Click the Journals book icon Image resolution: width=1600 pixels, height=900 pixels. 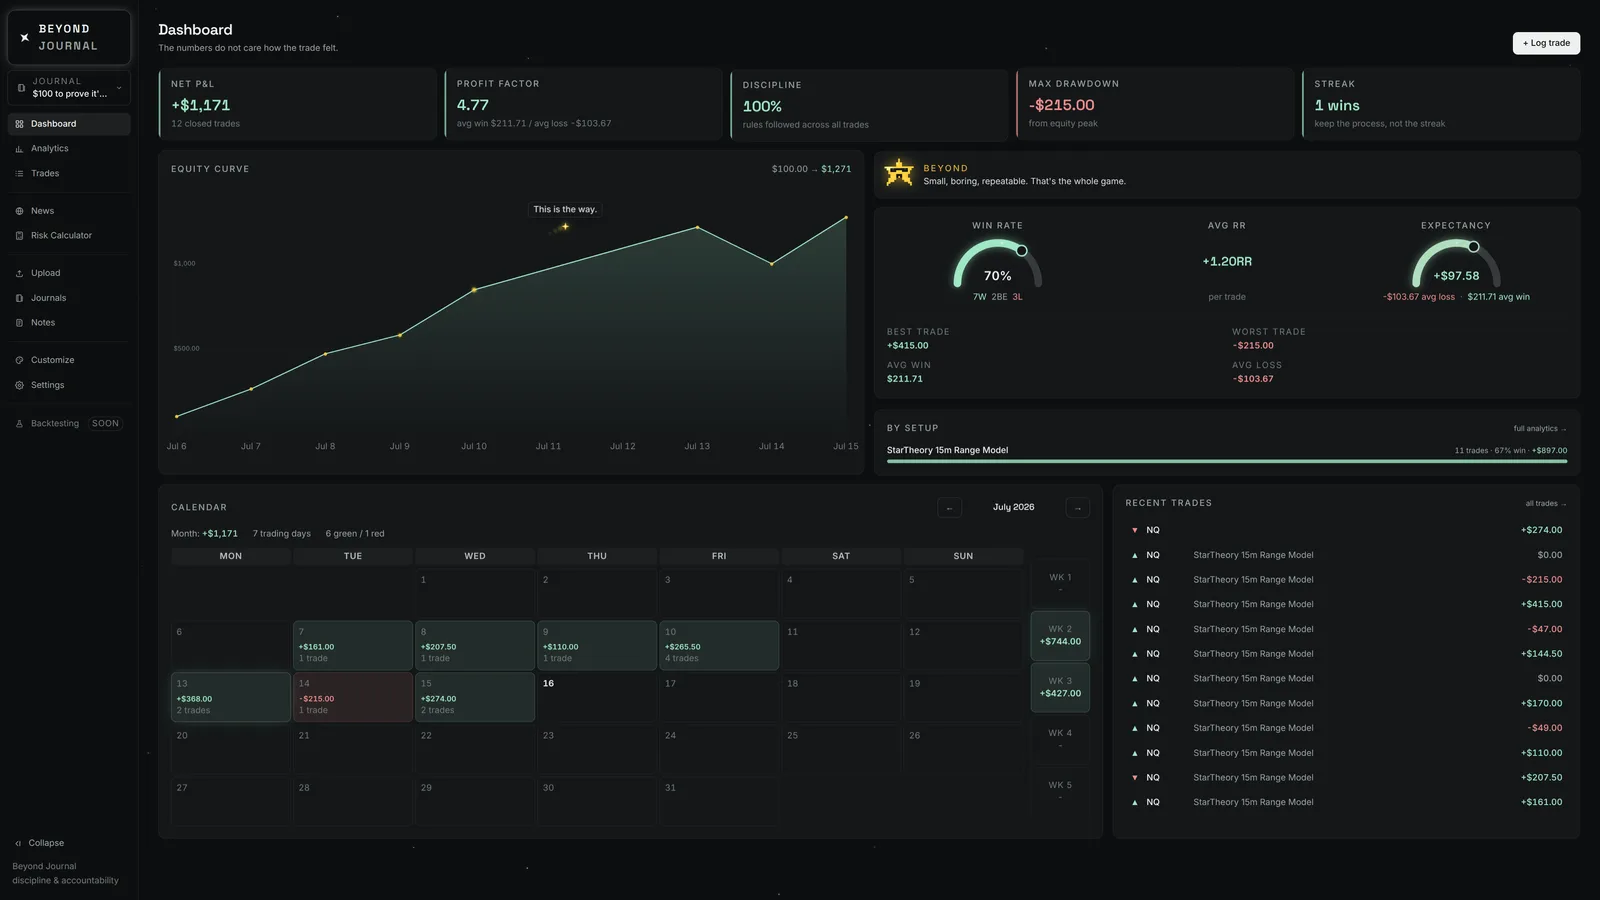click(19, 298)
